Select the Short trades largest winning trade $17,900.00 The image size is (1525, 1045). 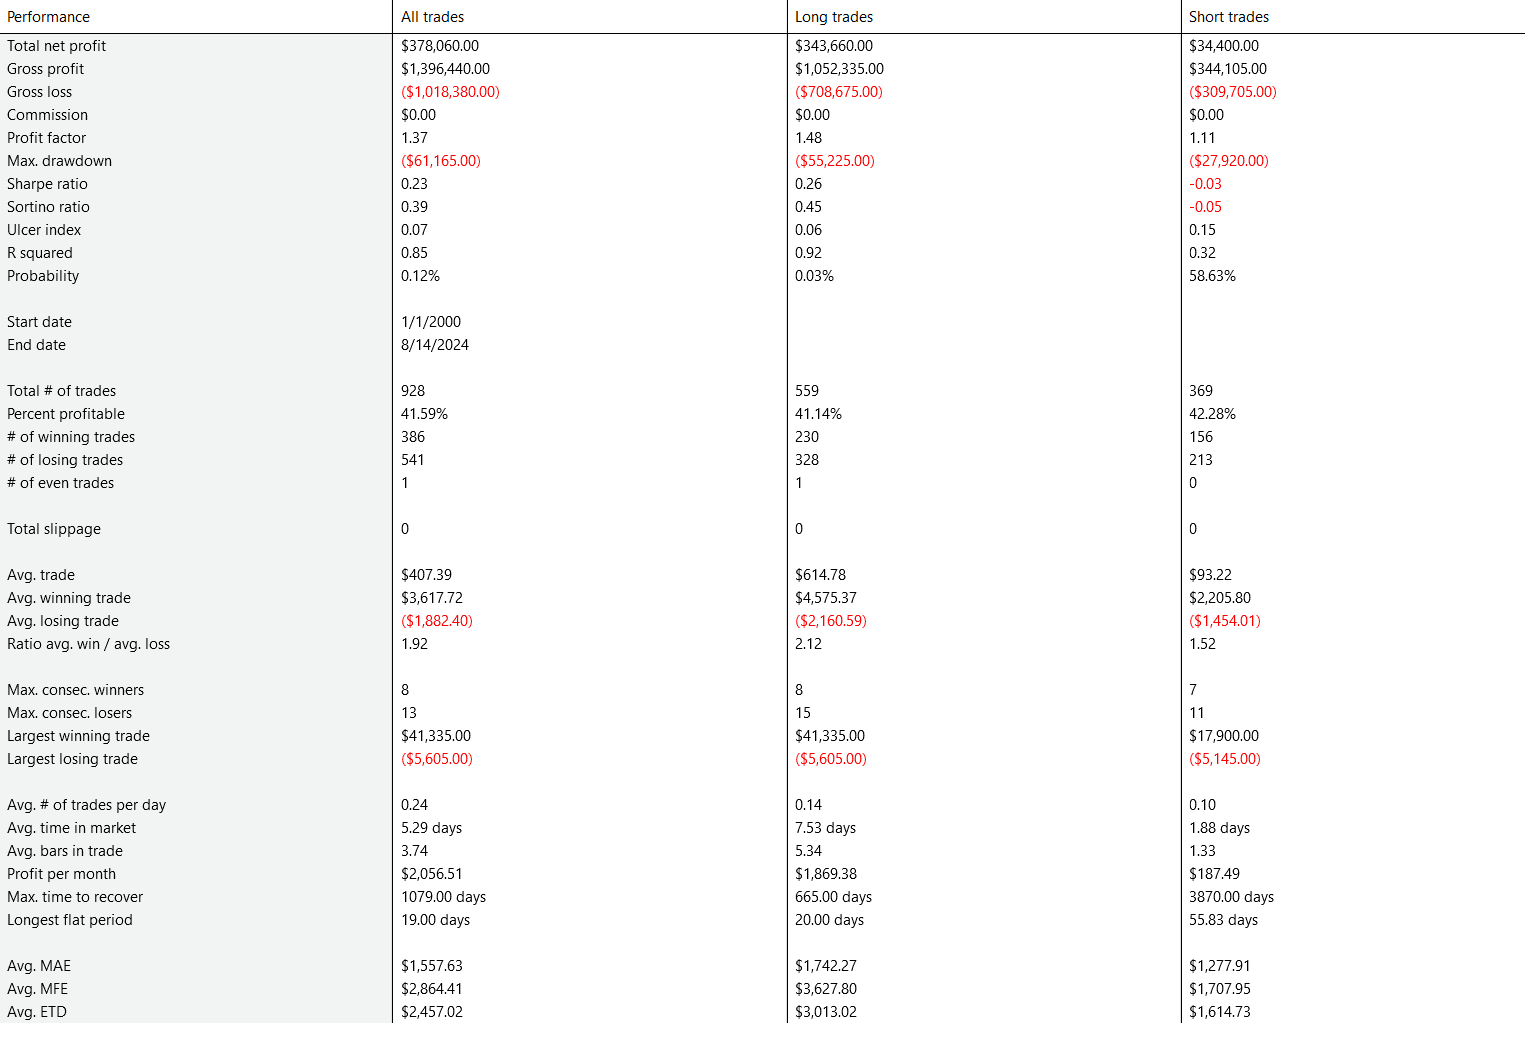(x=1224, y=736)
